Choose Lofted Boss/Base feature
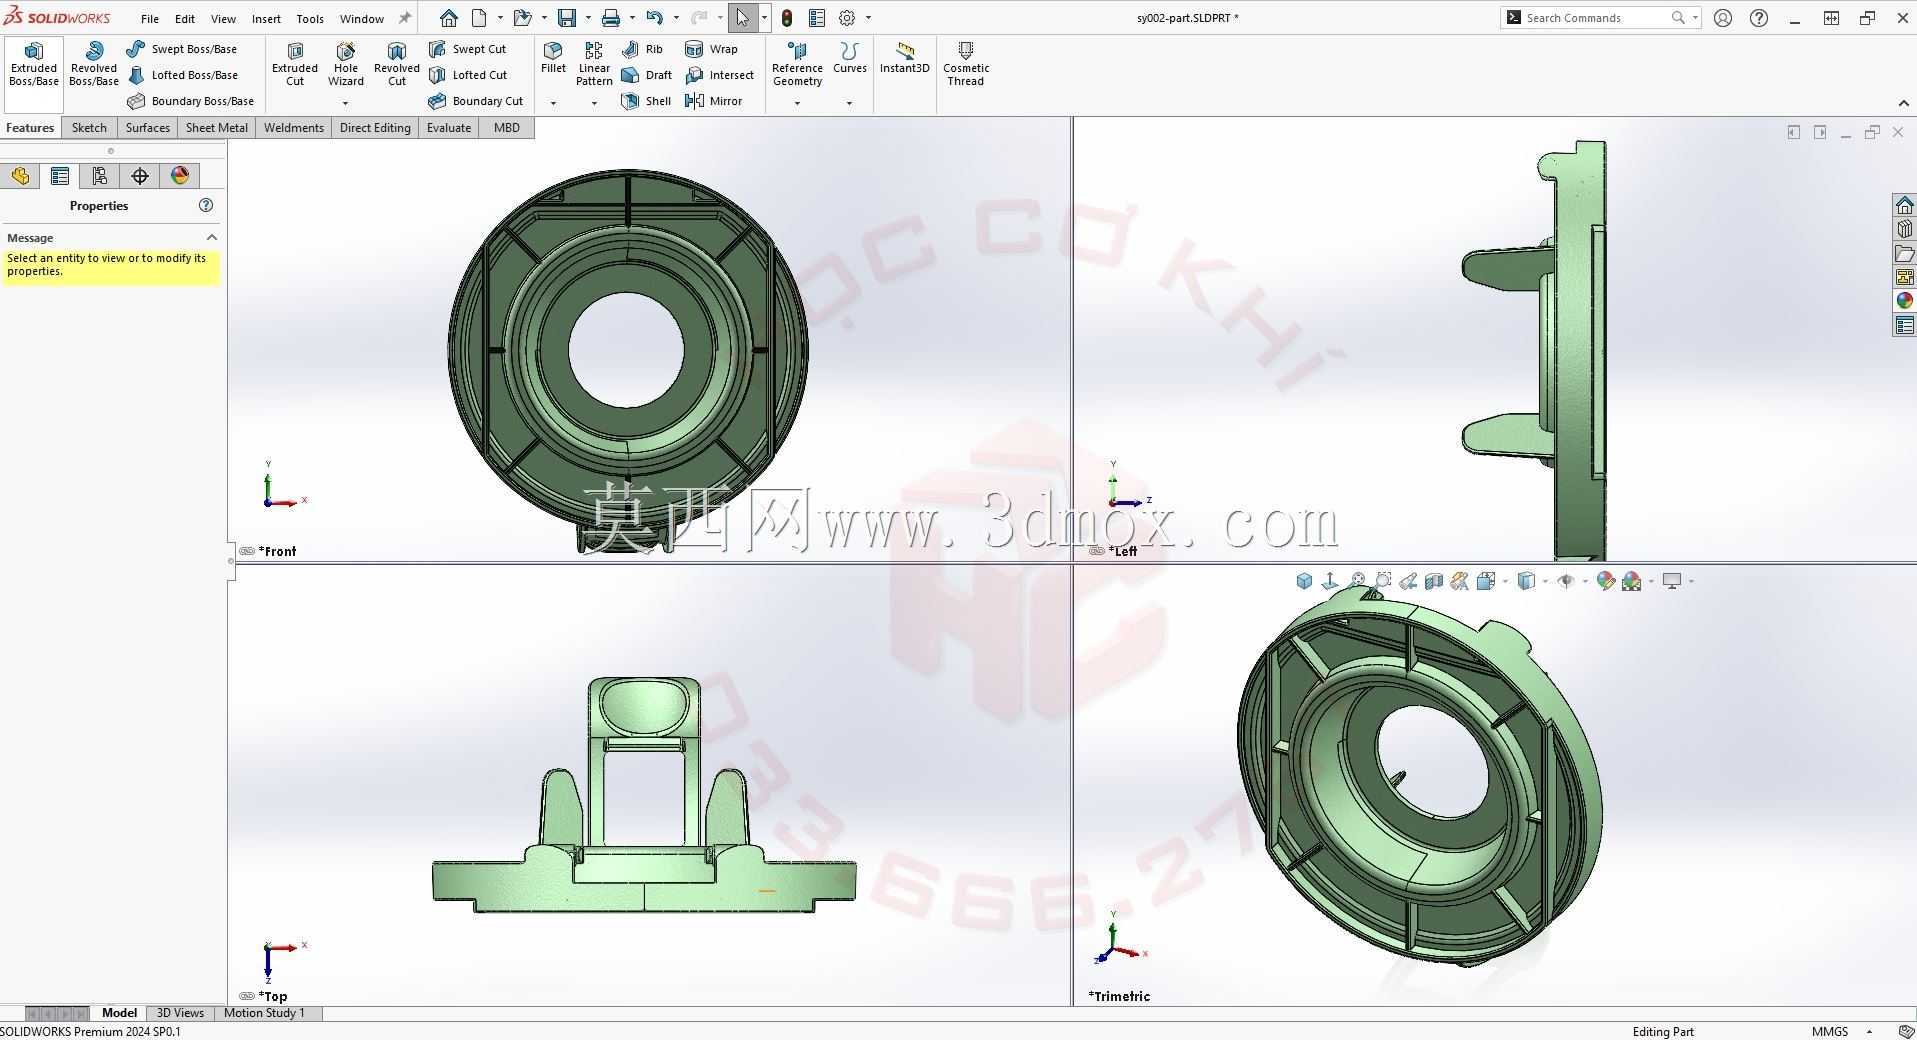Viewport: 1917px width, 1040px height. click(183, 75)
